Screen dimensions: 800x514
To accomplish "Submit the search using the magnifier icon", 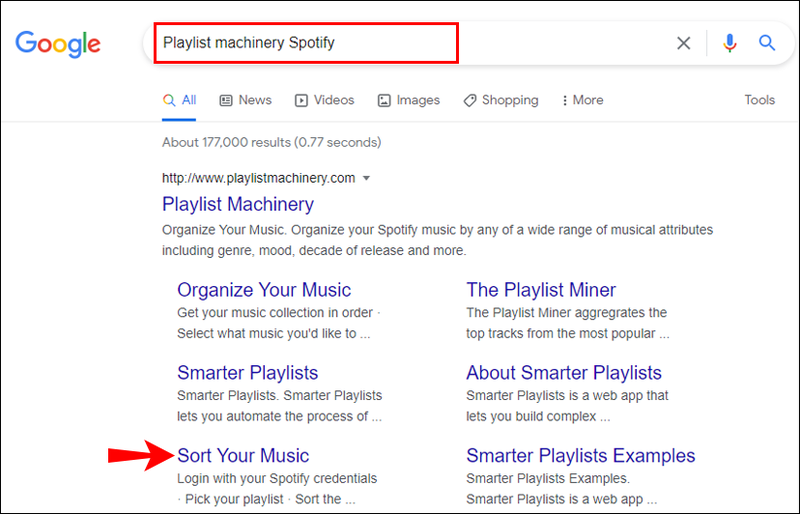I will pos(767,43).
